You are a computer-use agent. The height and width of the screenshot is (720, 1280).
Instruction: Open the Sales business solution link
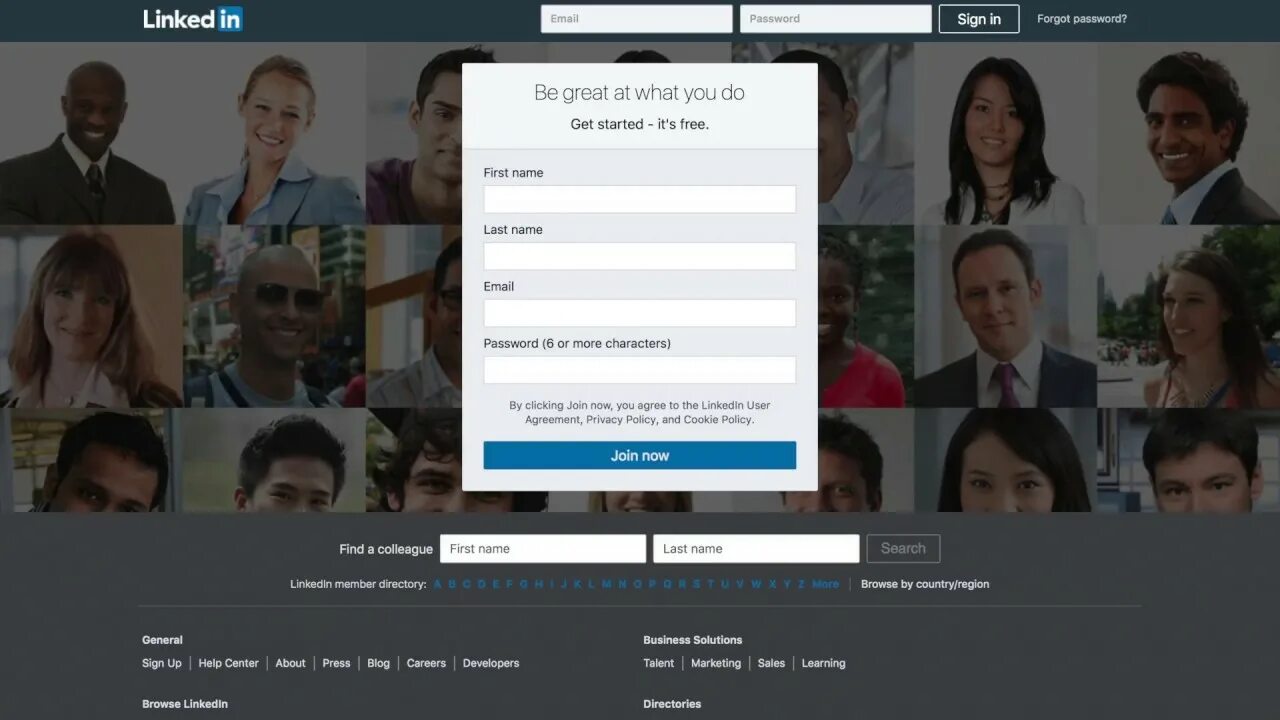click(771, 663)
